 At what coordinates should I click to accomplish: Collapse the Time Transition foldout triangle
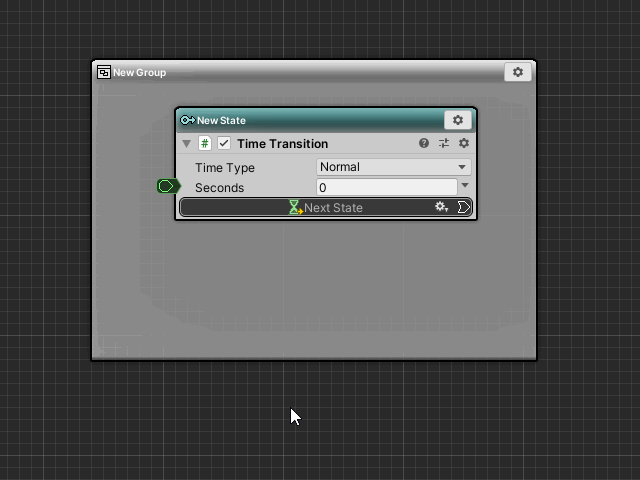pos(186,144)
